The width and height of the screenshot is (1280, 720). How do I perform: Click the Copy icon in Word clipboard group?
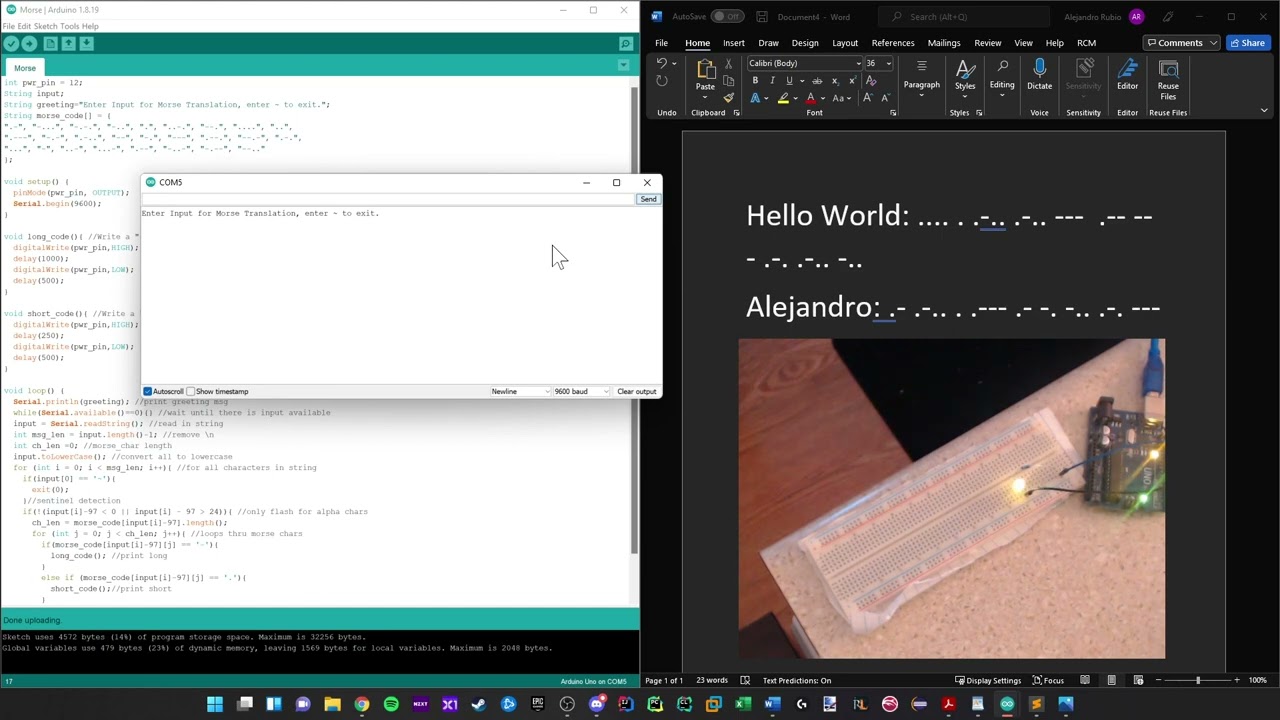tap(728, 81)
